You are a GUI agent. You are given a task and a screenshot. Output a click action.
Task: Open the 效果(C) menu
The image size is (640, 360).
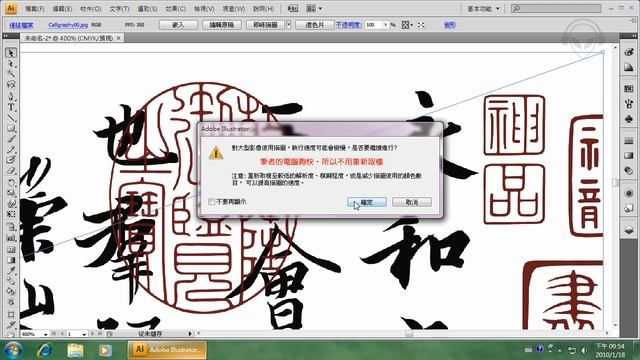click(176, 9)
